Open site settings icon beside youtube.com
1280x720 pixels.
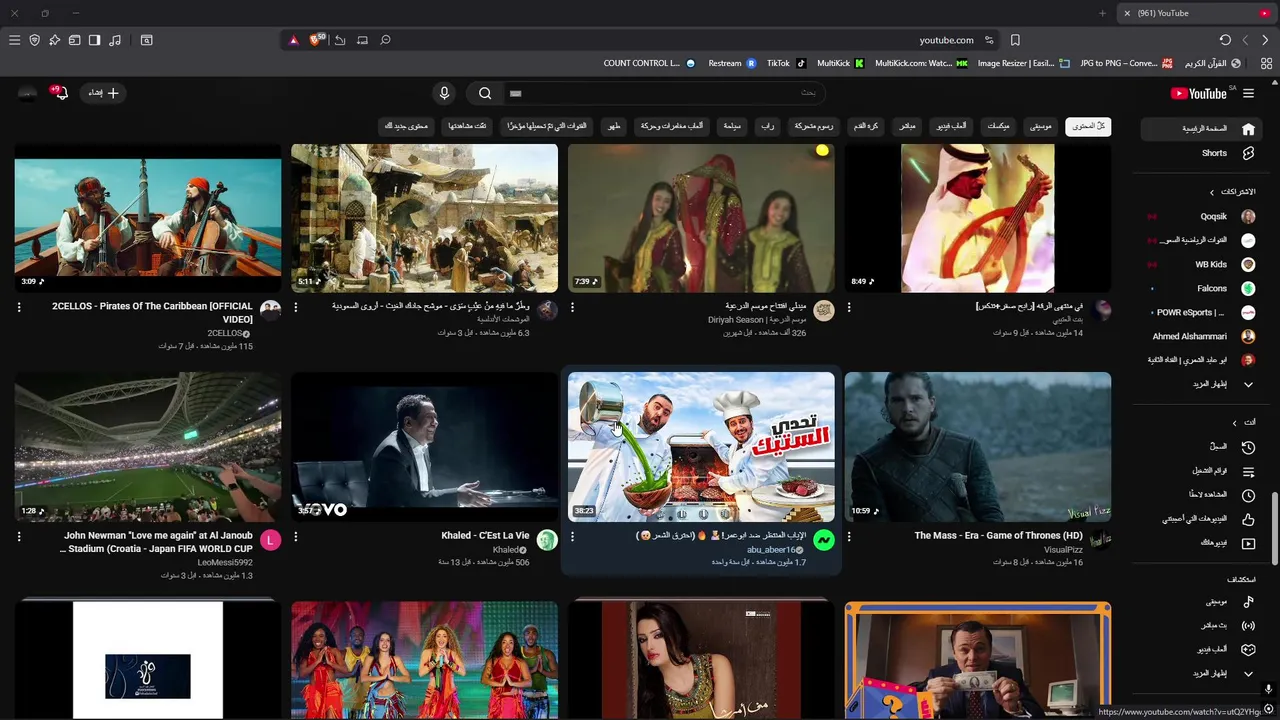point(989,40)
